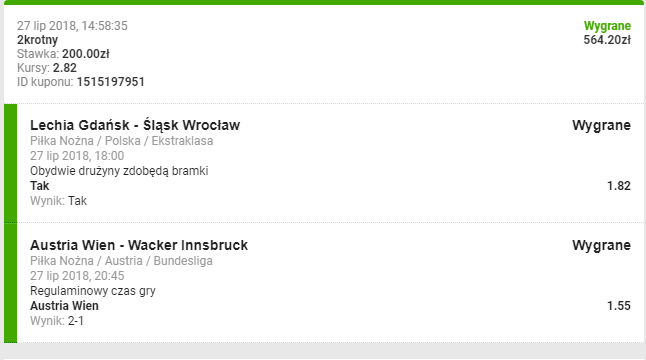
Task: Click the green status bar beside Lechia bet
Action: [x=11, y=164]
